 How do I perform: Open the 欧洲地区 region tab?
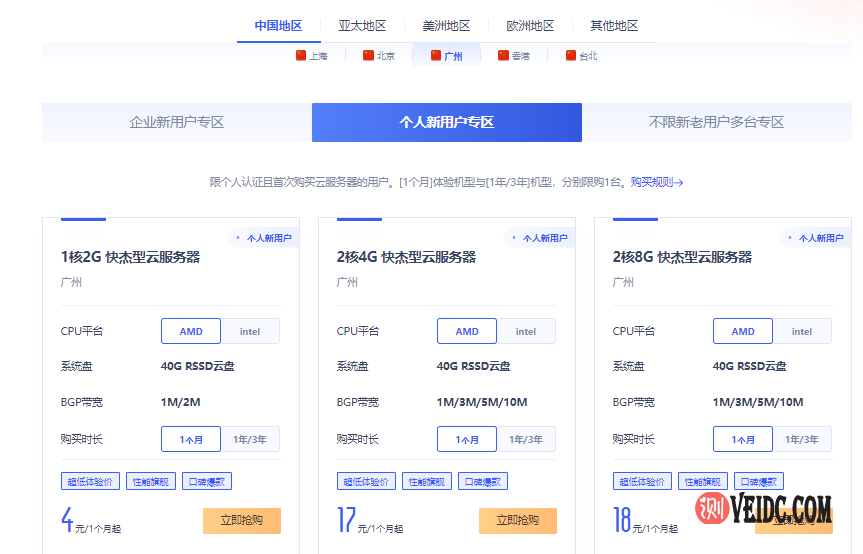530,26
